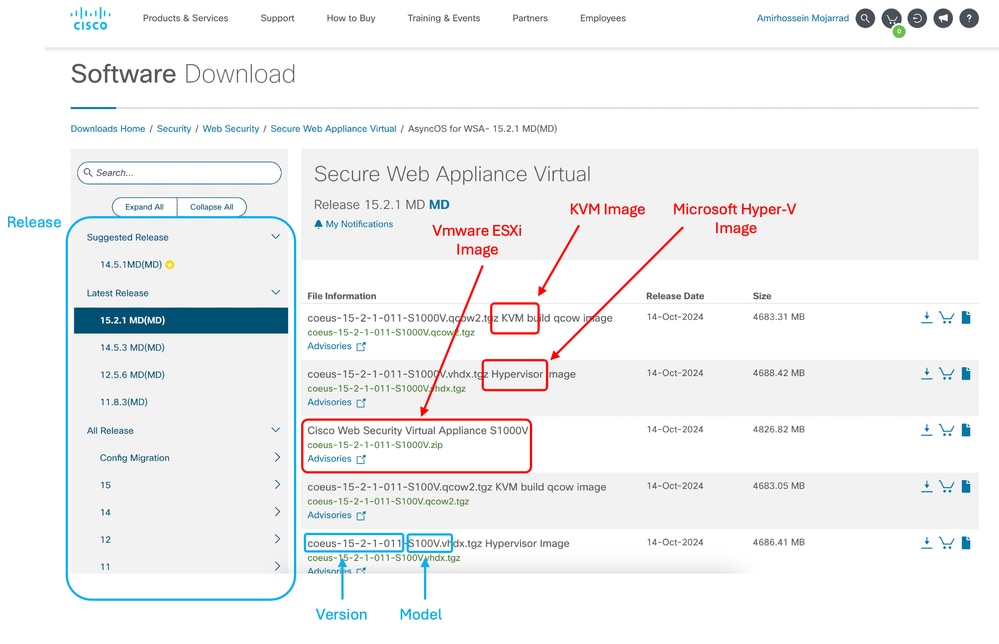Image resolution: width=999 pixels, height=644 pixels.
Task: Select release 11.8.3(MD)
Action: coord(124,403)
